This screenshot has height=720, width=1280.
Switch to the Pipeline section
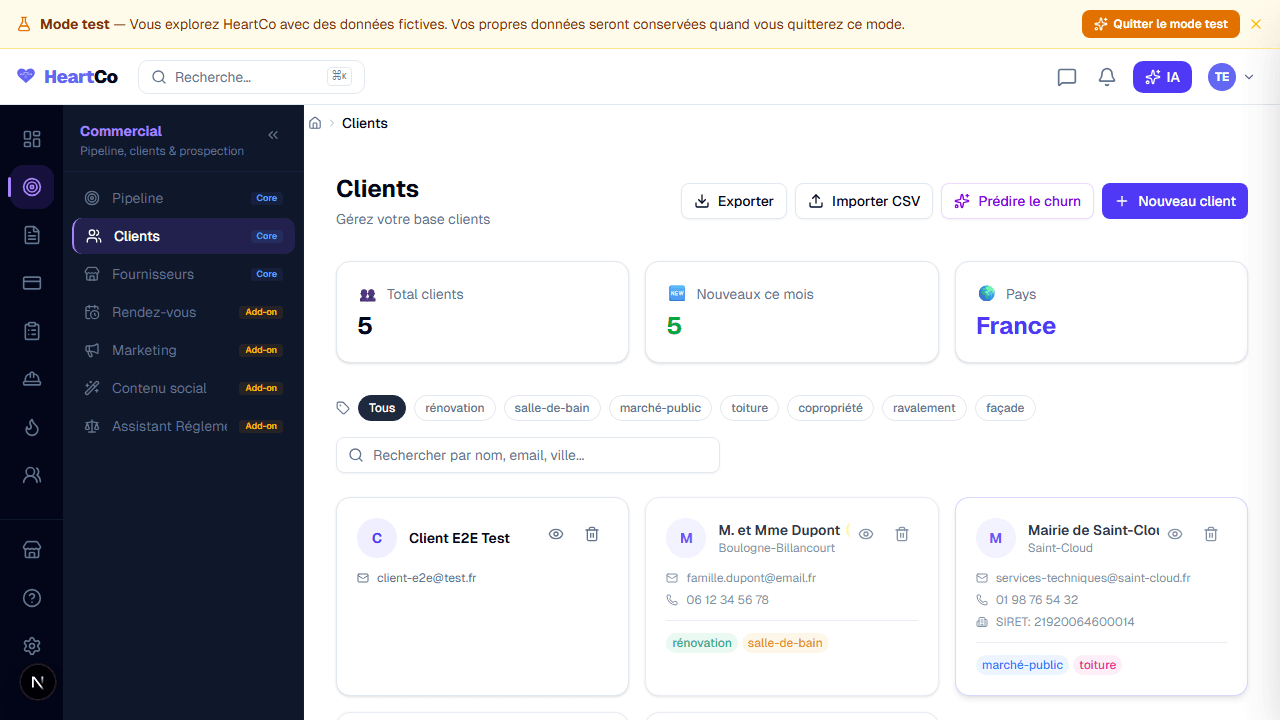coord(139,198)
